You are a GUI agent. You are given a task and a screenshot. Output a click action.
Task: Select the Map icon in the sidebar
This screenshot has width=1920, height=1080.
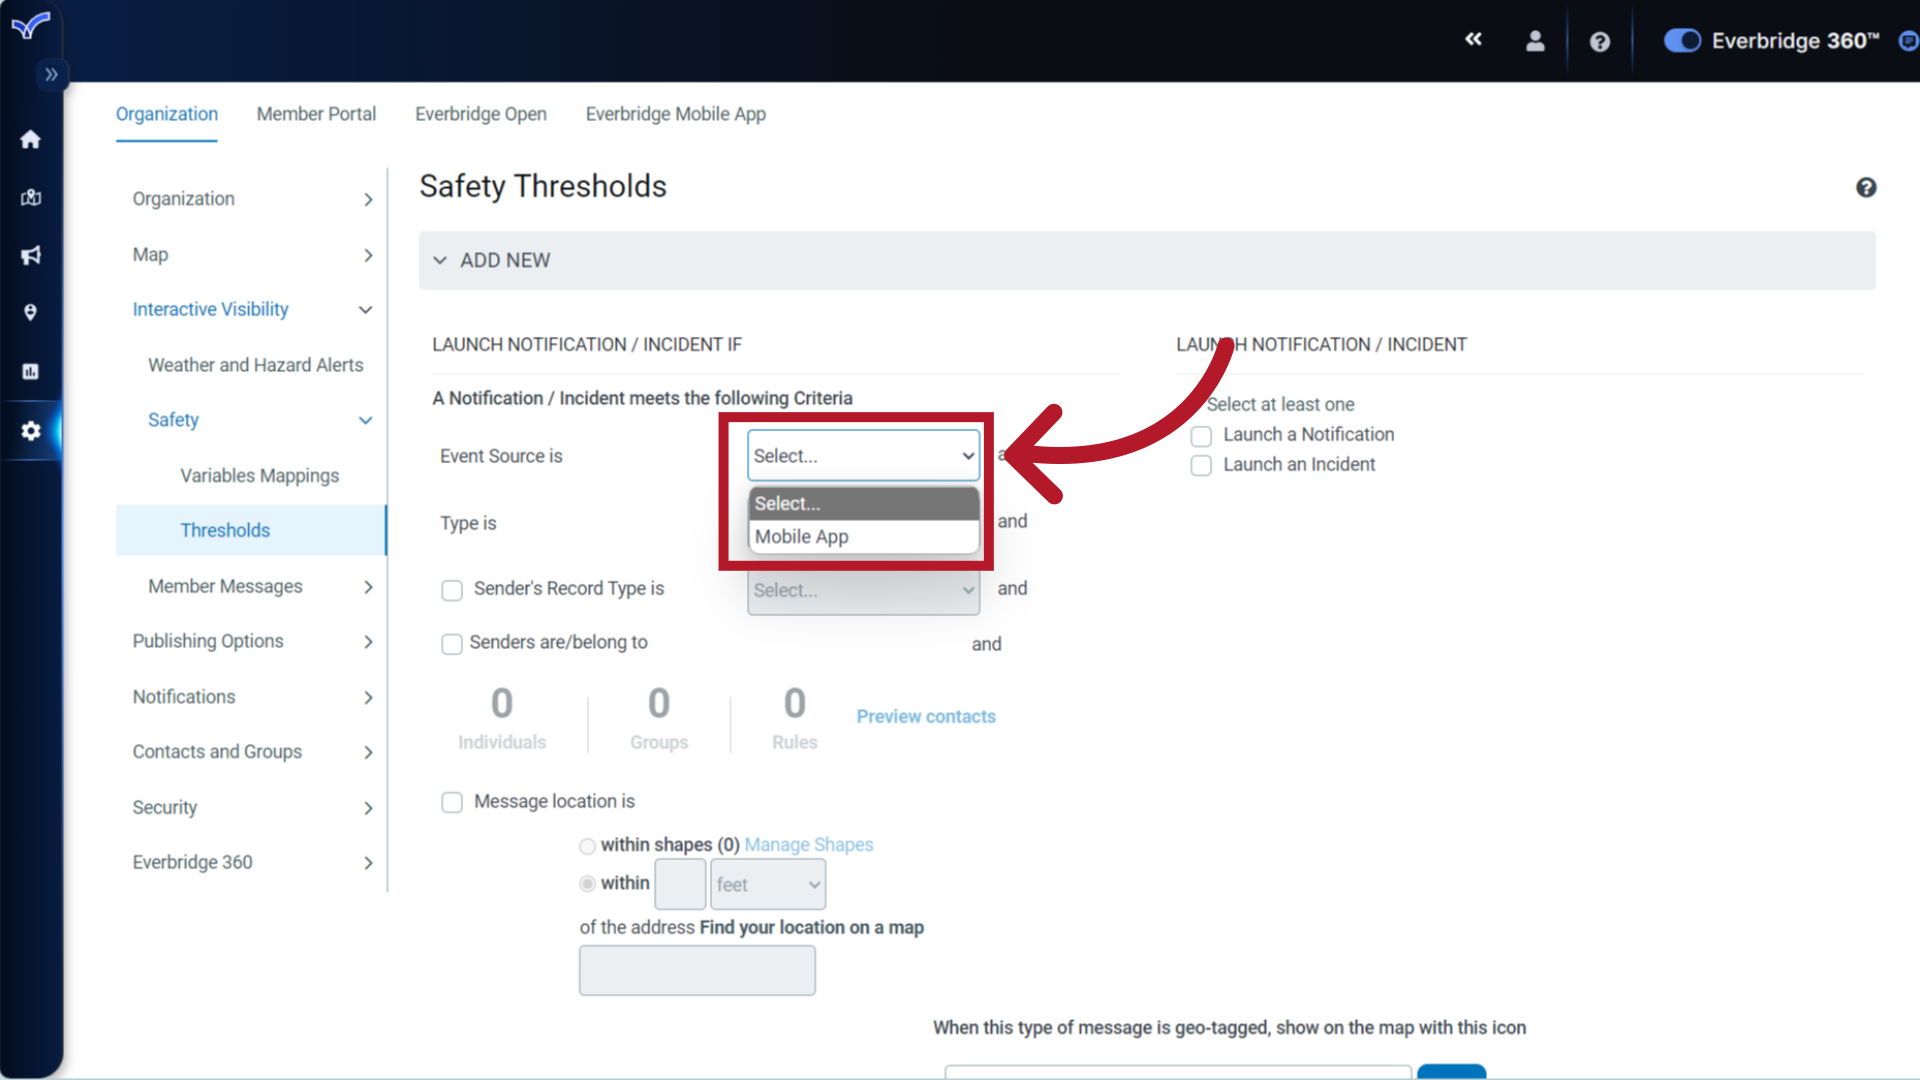pyautogui.click(x=30, y=197)
